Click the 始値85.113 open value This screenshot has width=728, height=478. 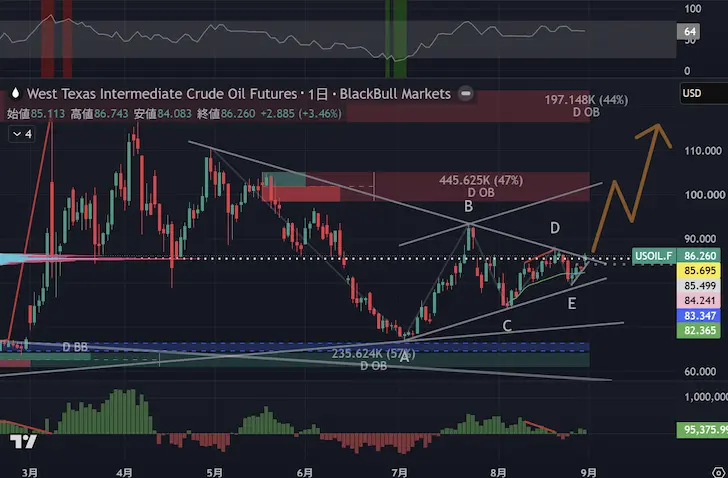point(36,114)
